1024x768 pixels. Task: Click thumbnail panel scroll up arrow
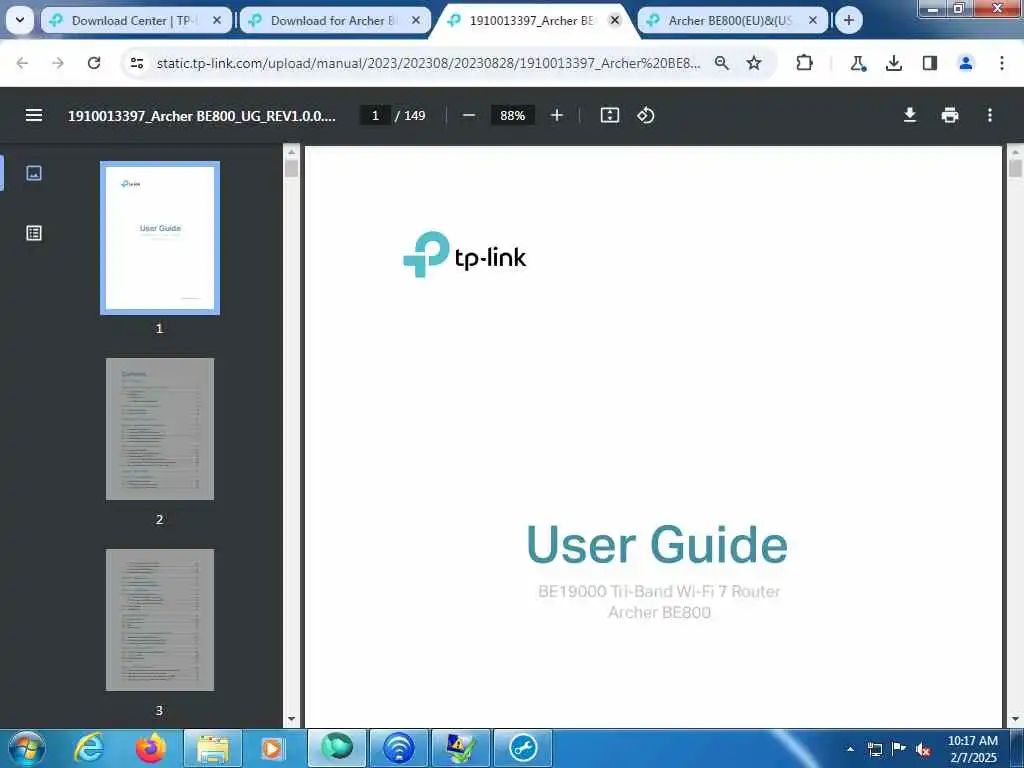[291, 152]
